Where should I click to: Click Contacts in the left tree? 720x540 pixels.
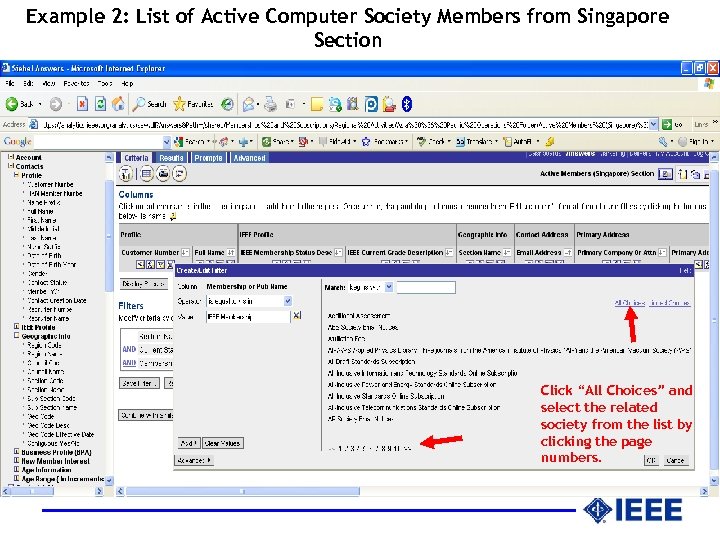(x=29, y=166)
